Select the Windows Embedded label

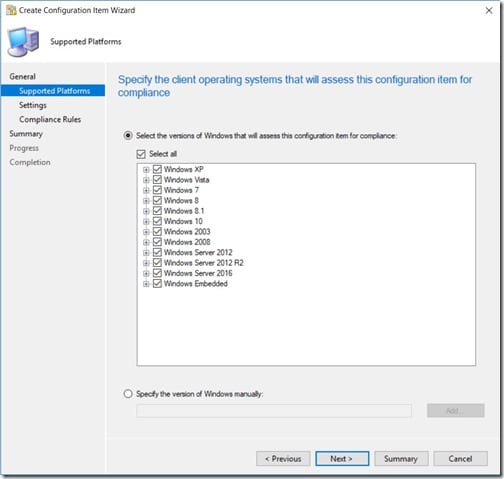196,284
